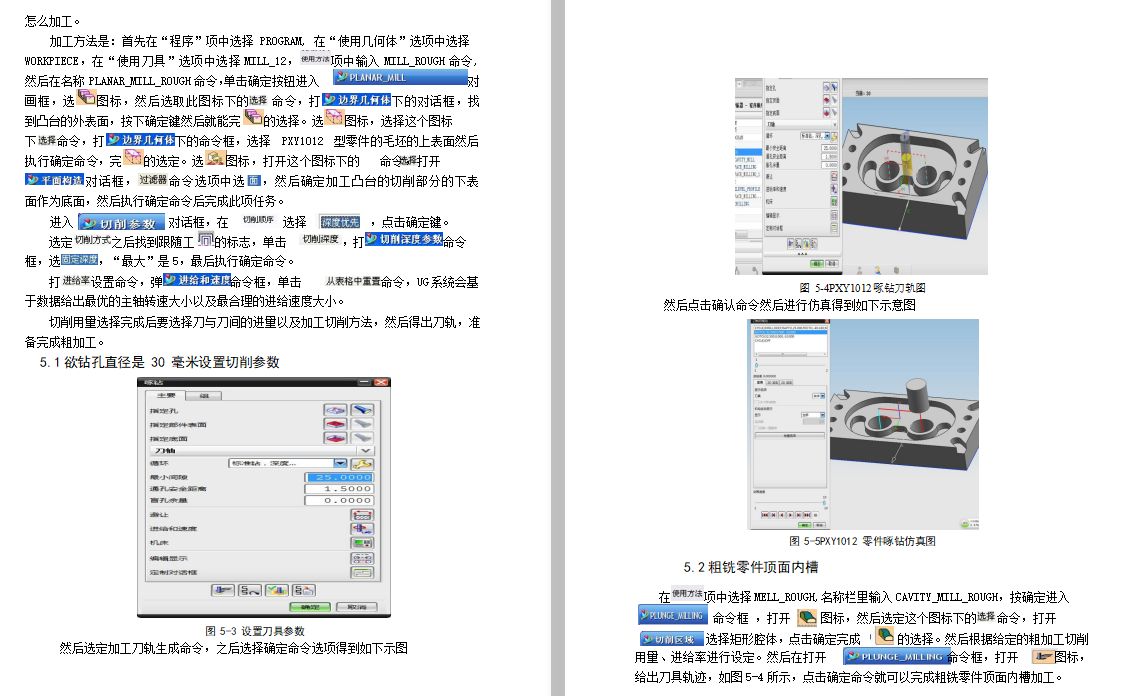This screenshot has height=696, width=1131.
Task: Open the cycle wrench edit icon in 啄钻 dialog
Action: [x=363, y=464]
